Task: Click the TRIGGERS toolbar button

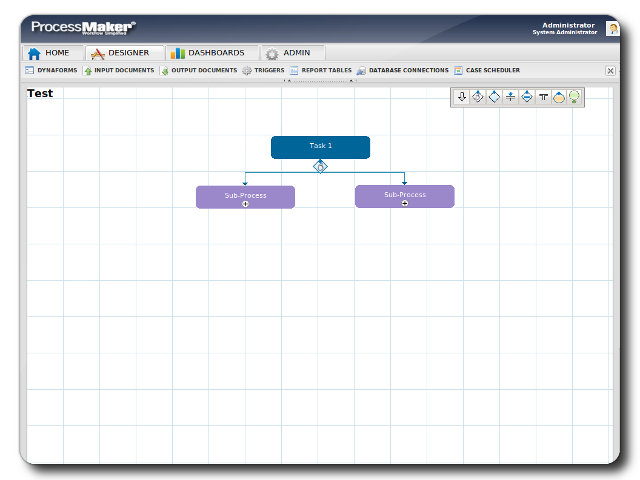Action: [263, 71]
